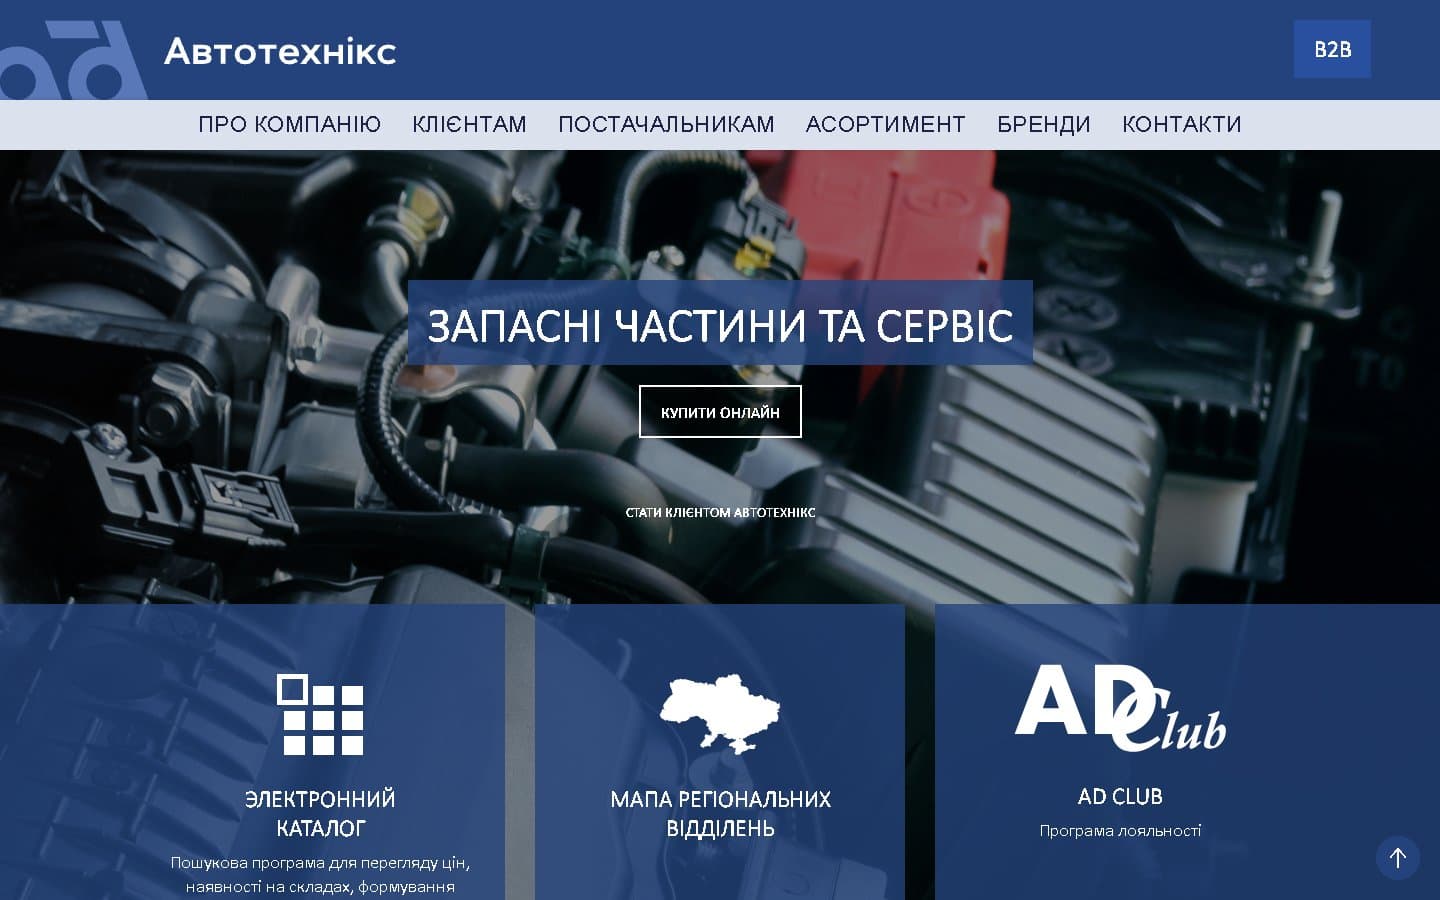
Task: Open the ЭЛЕКТРОННИЙ КАТАЛОГ heading
Action: pos(320,813)
